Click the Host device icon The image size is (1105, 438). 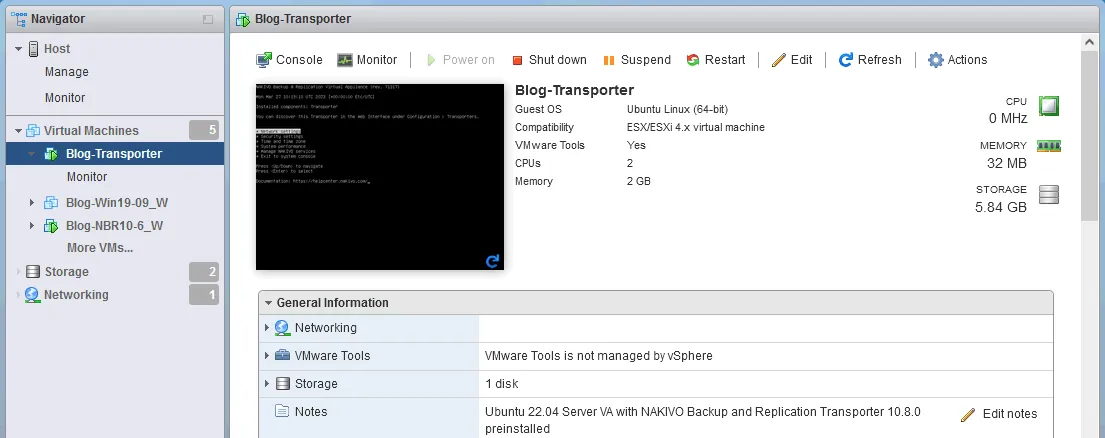[33, 49]
